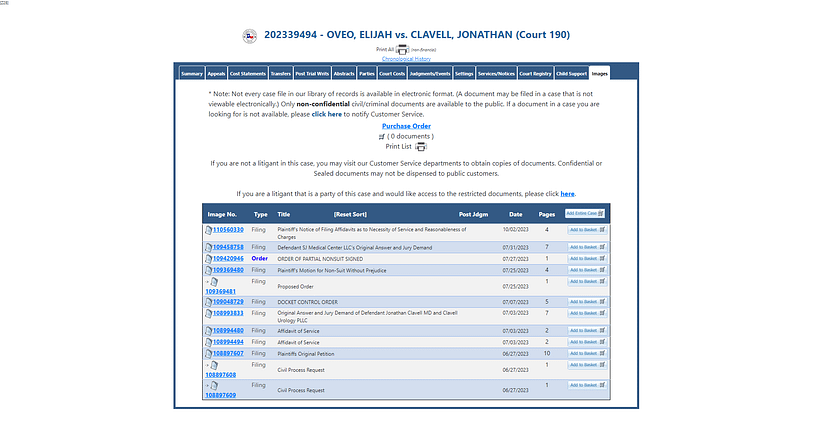Viewport: 819px width, 434px height.
Task: Open the Services/Notices tab
Action: (x=496, y=74)
